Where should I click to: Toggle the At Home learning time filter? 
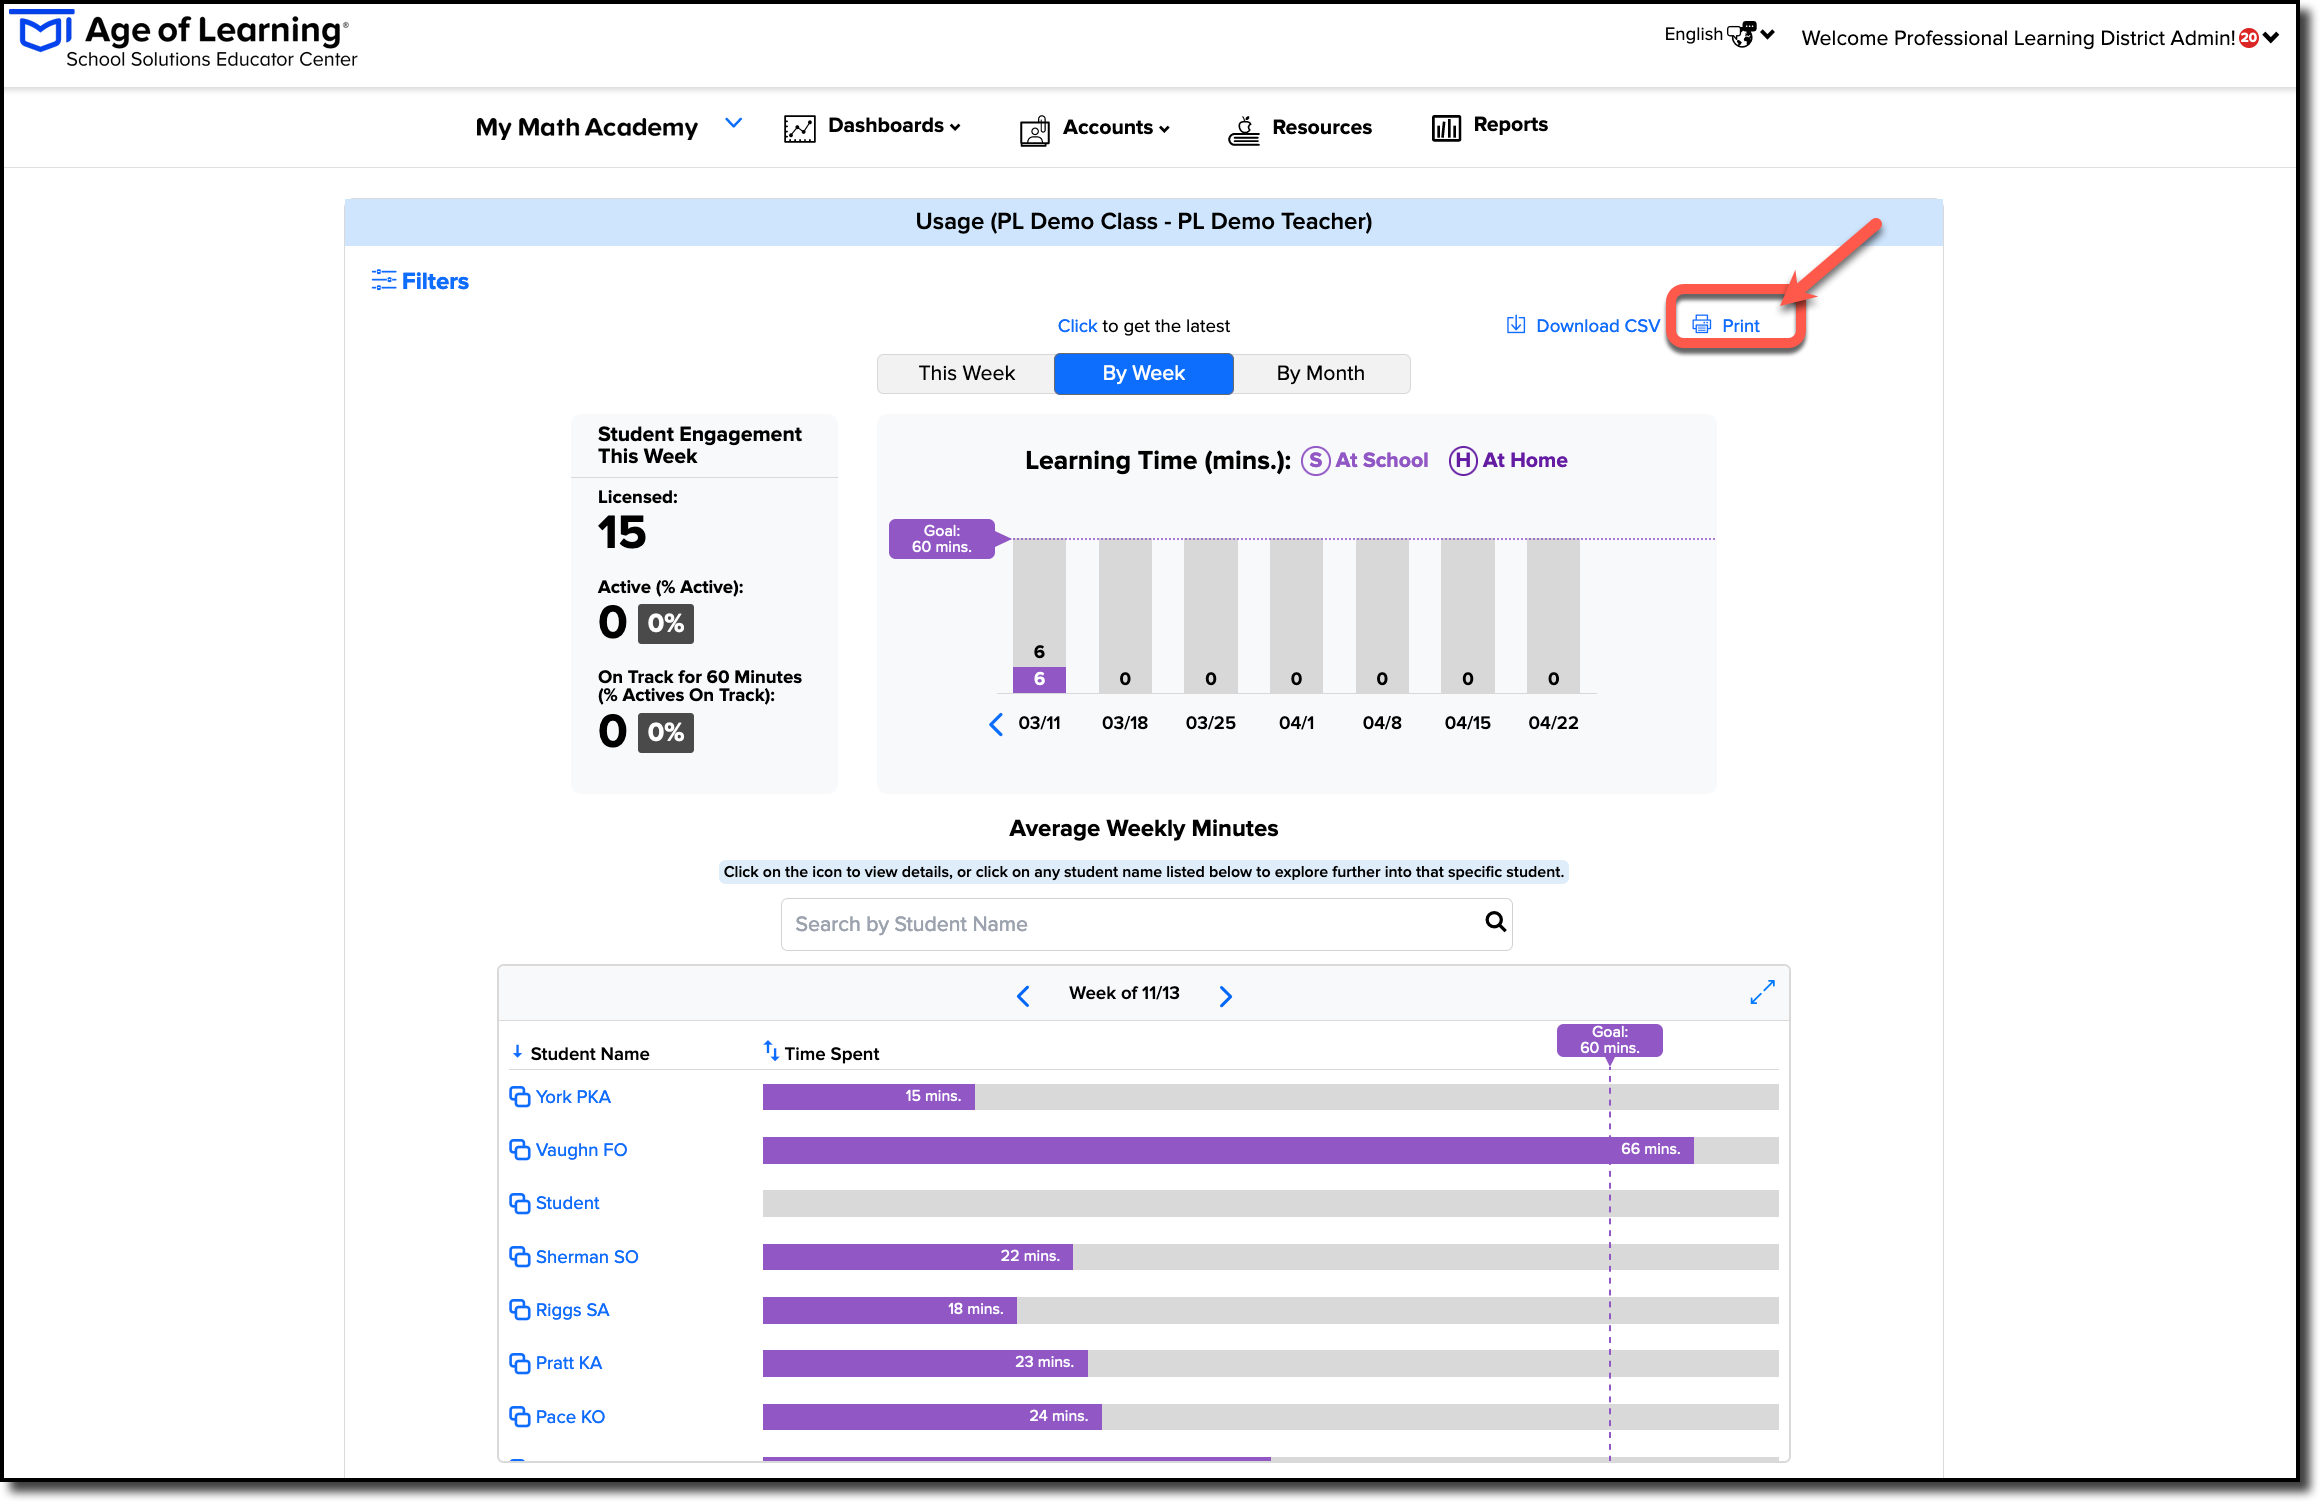(1508, 460)
